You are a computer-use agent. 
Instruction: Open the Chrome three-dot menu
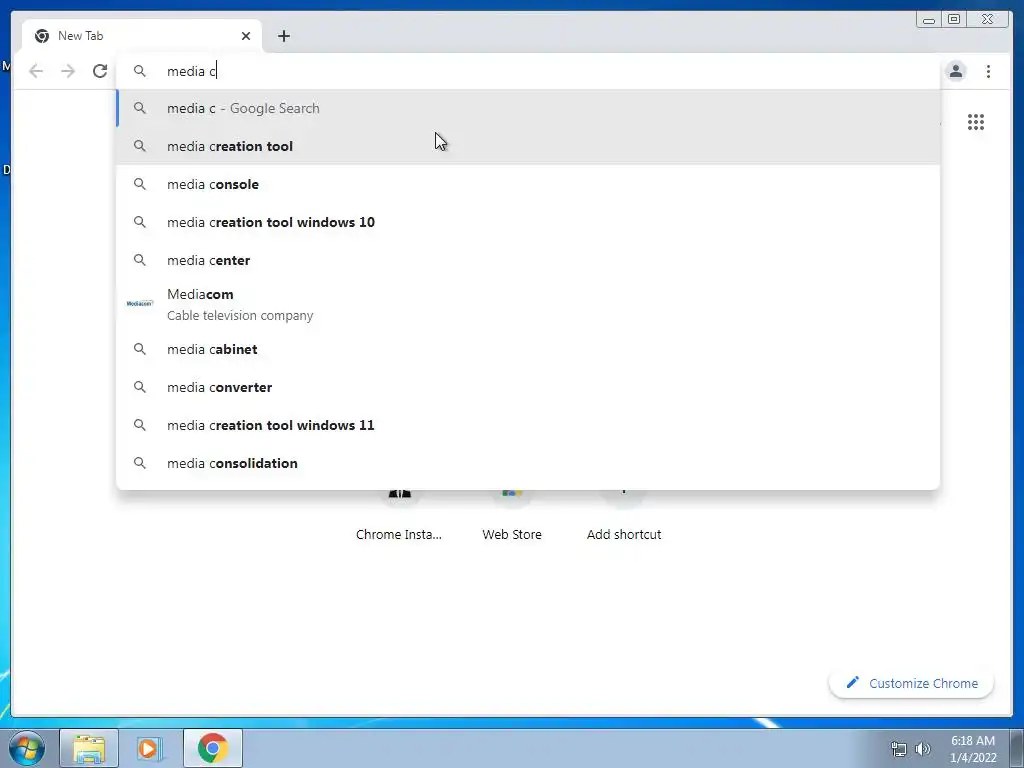[988, 71]
